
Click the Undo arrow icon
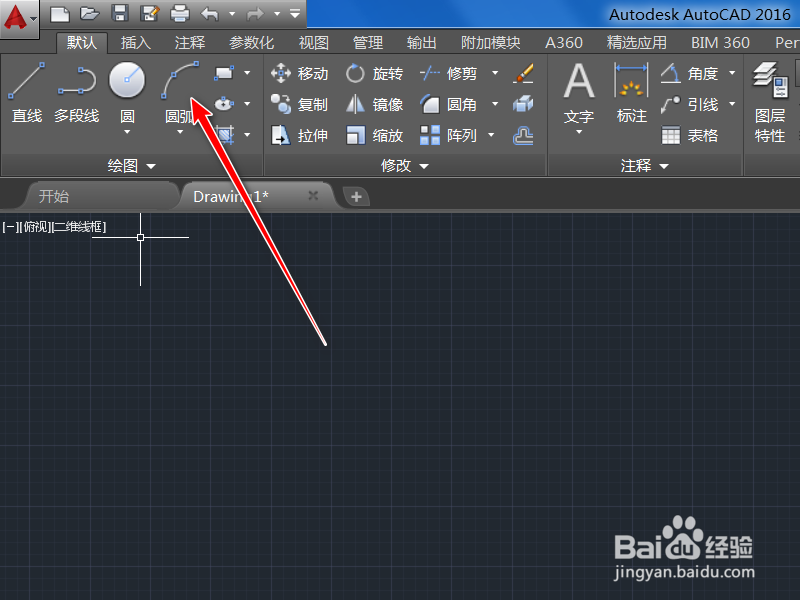pyautogui.click(x=210, y=14)
